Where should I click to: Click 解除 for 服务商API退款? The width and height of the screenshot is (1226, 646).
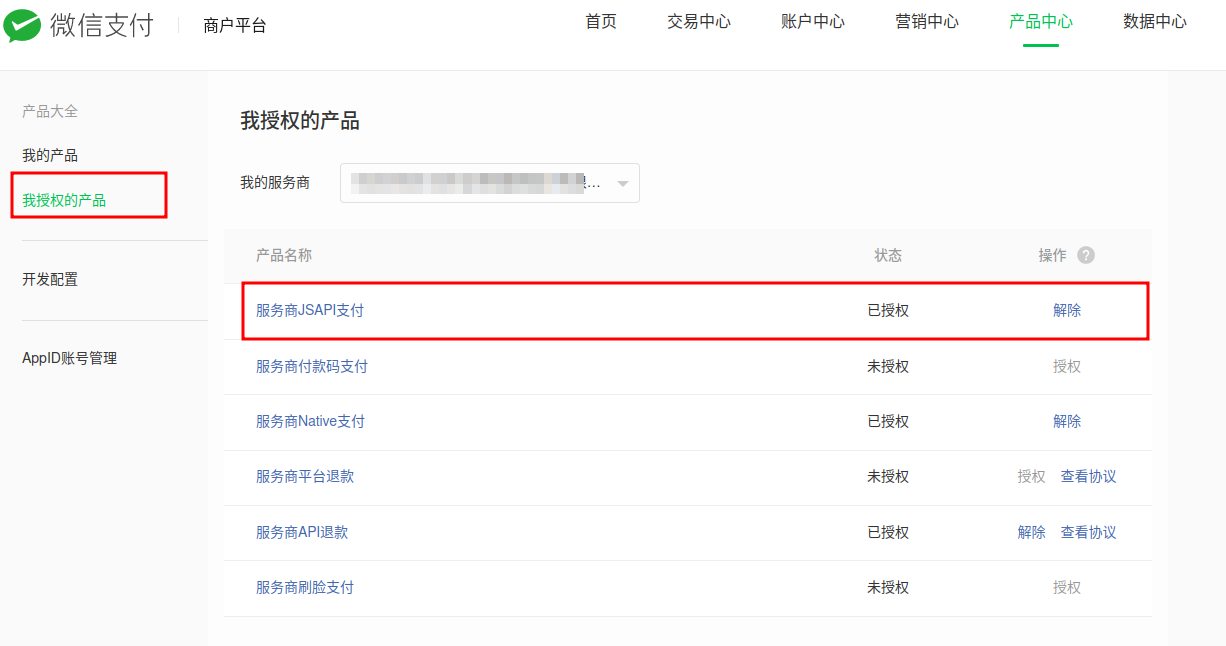pyautogui.click(x=1032, y=532)
